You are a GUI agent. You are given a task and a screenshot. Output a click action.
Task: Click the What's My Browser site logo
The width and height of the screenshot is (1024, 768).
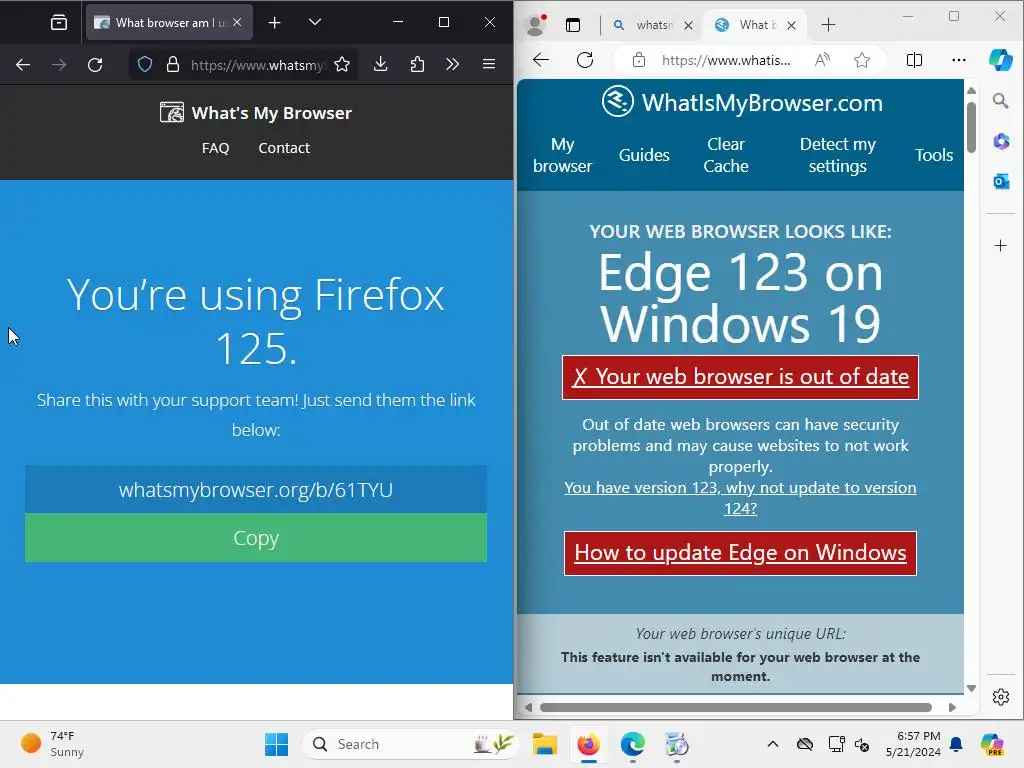click(255, 113)
